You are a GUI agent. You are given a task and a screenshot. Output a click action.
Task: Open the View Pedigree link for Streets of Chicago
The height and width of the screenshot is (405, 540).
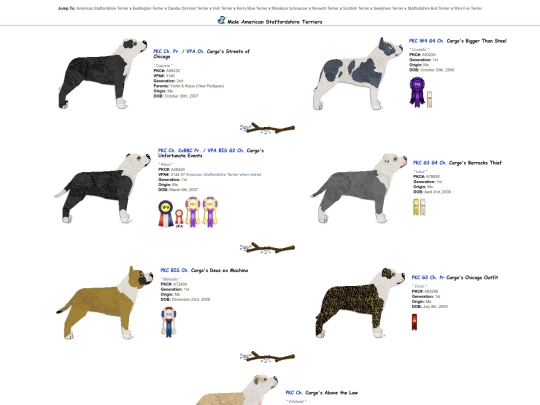tap(210, 86)
